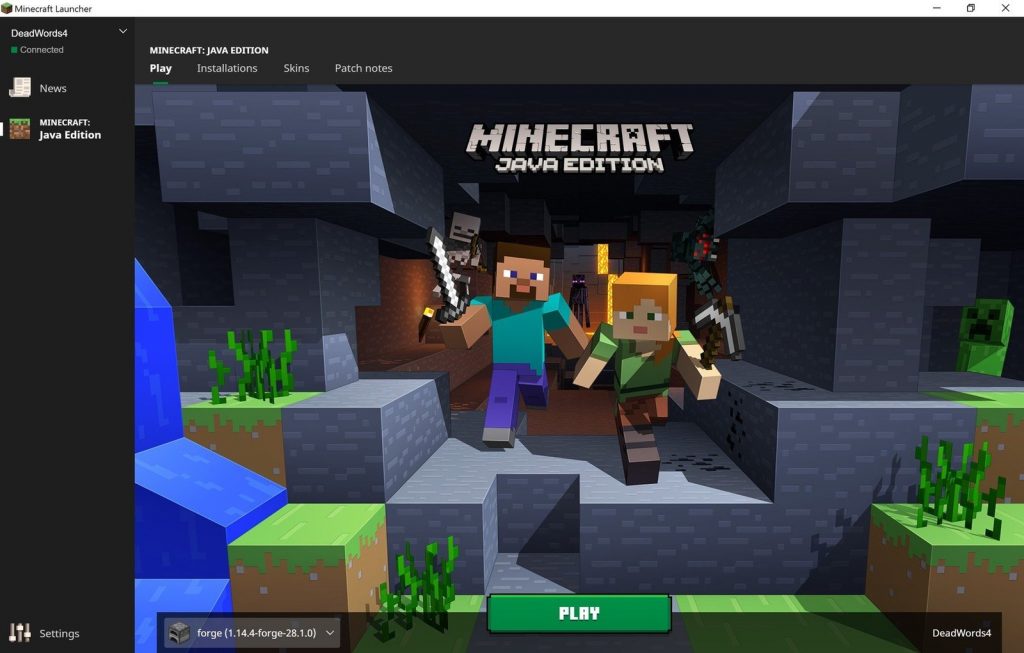Image resolution: width=1024 pixels, height=653 pixels.
Task: Maximize the Minecraft Launcher window
Action: click(970, 8)
